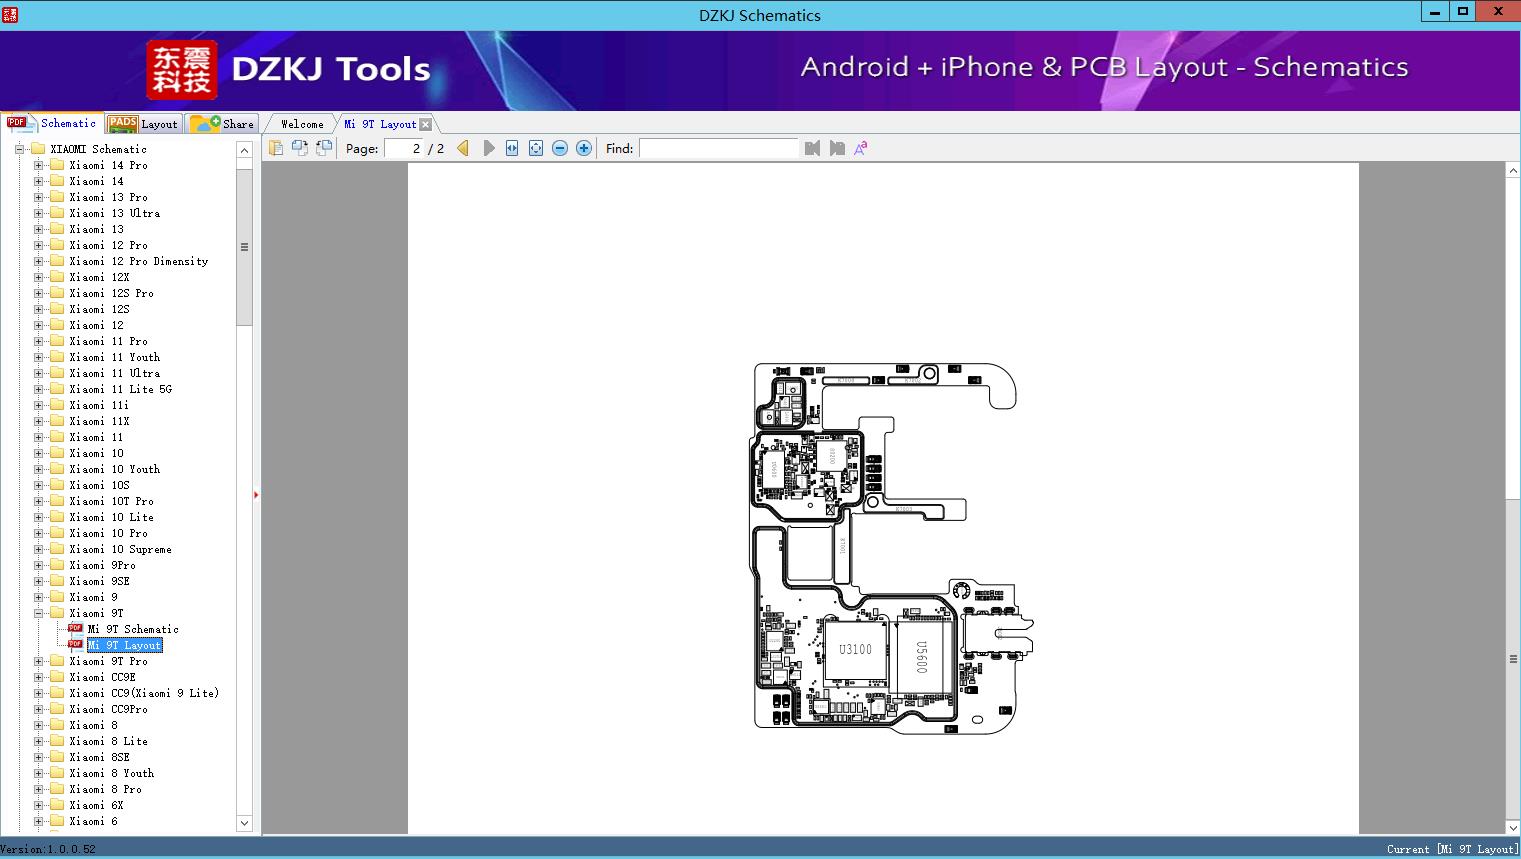
Task: Expand the Xiaomi 9T Pro folder
Action: 39,661
